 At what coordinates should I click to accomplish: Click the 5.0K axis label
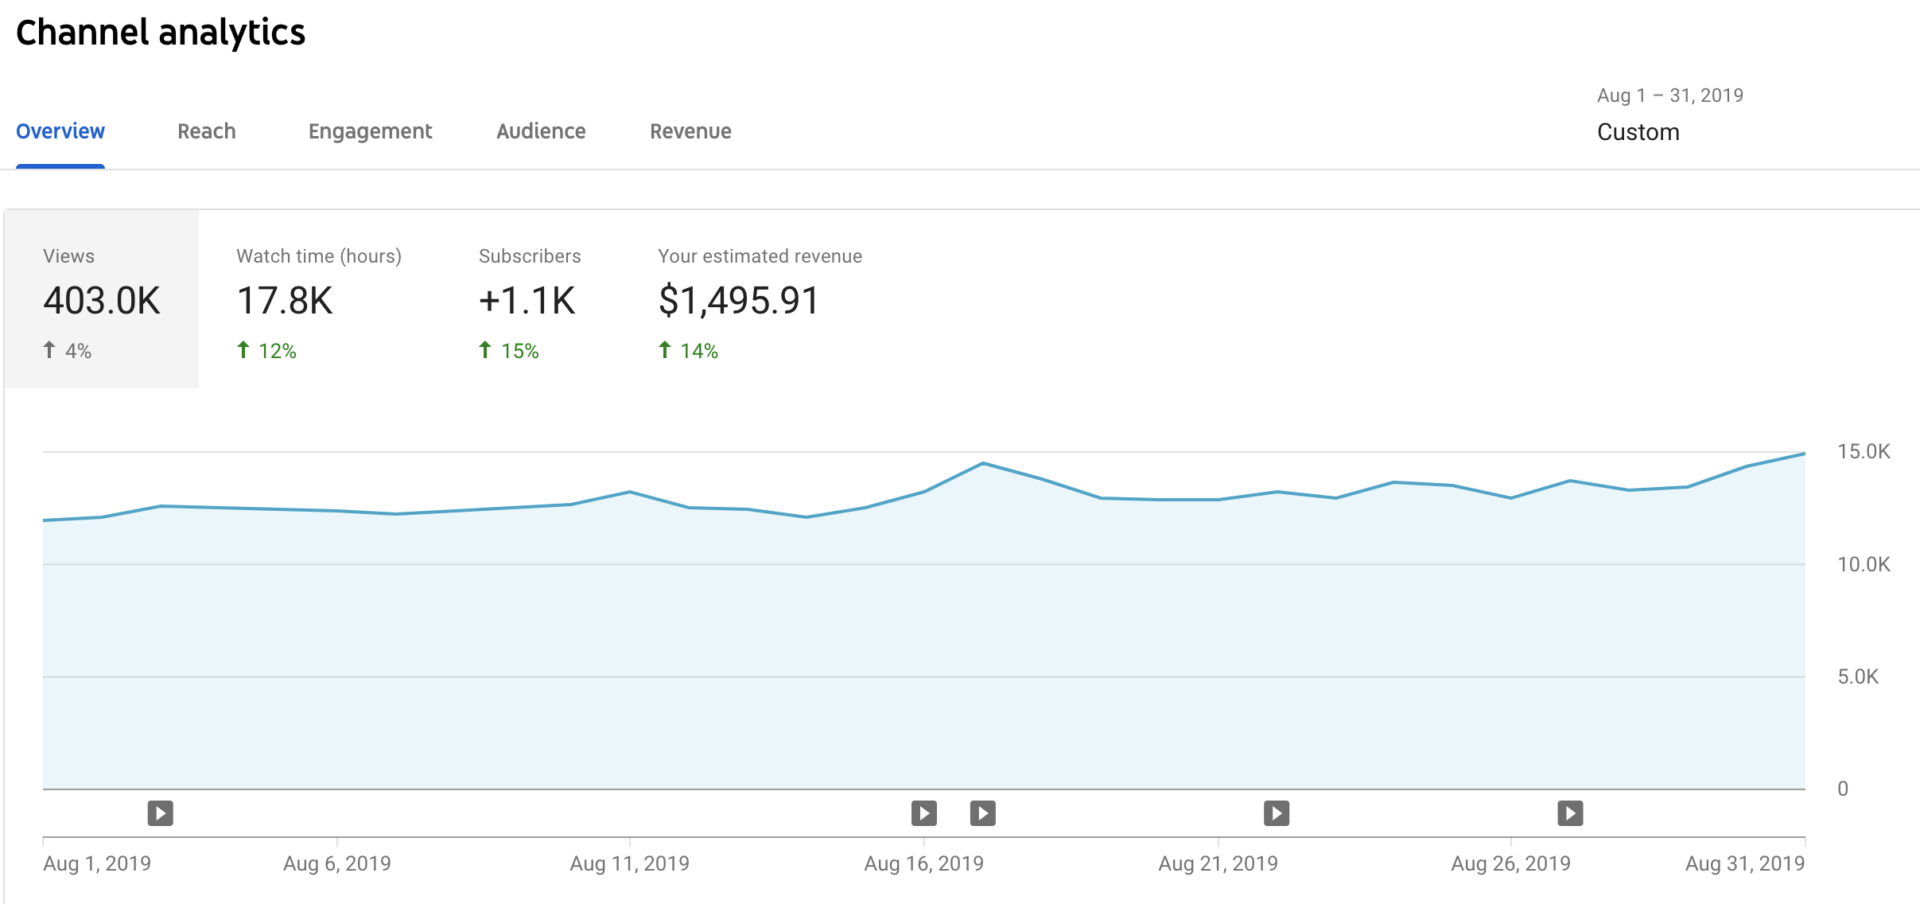(1858, 676)
